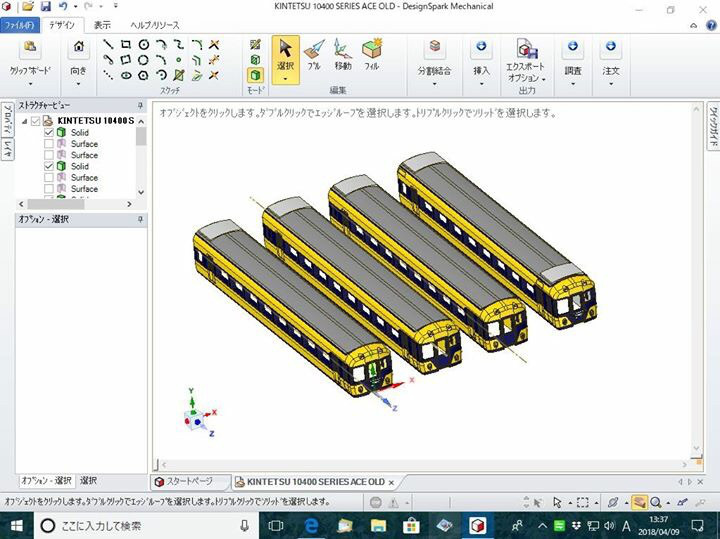The height and width of the screenshot is (539, 720).
Task: Switch to the bottom 選択 panel tab
Action: (x=89, y=481)
